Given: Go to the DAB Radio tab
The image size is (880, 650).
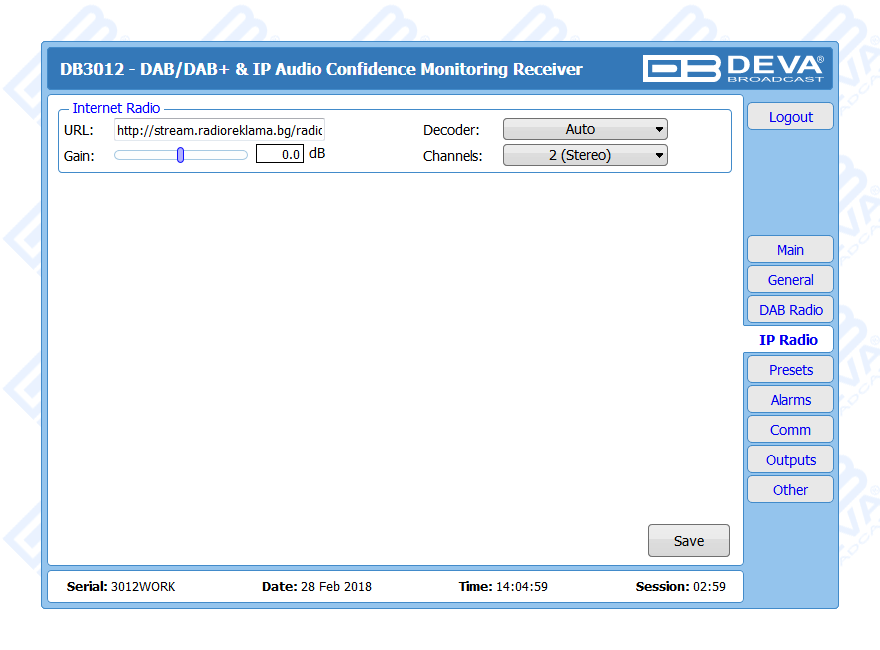Looking at the screenshot, I should point(790,310).
